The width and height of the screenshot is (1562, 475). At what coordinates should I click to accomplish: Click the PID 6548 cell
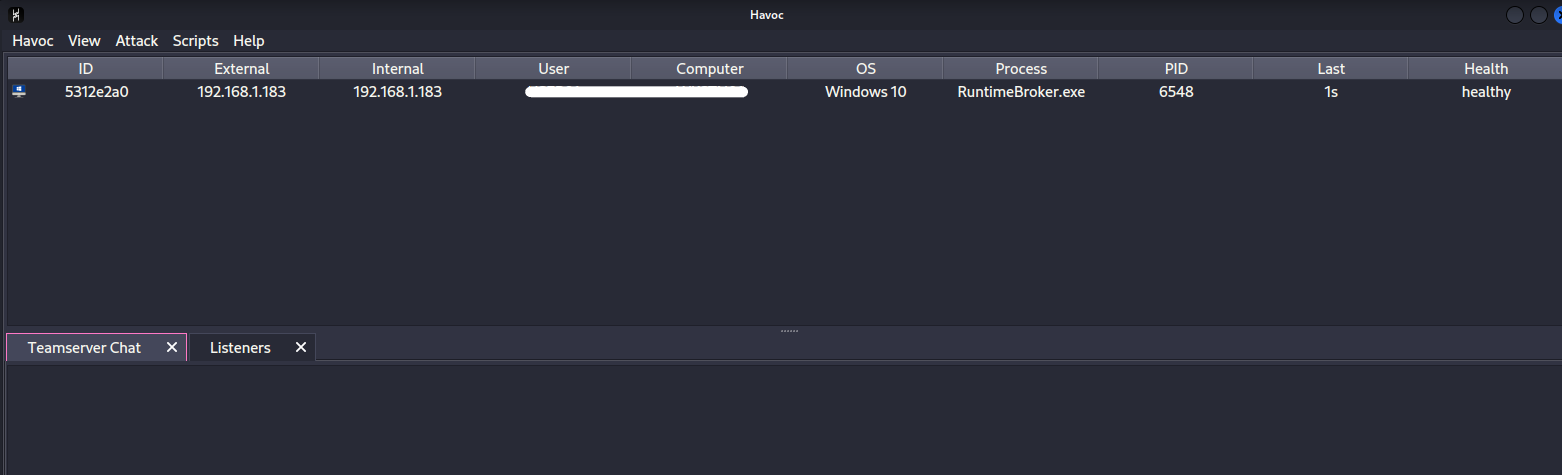point(1176,92)
